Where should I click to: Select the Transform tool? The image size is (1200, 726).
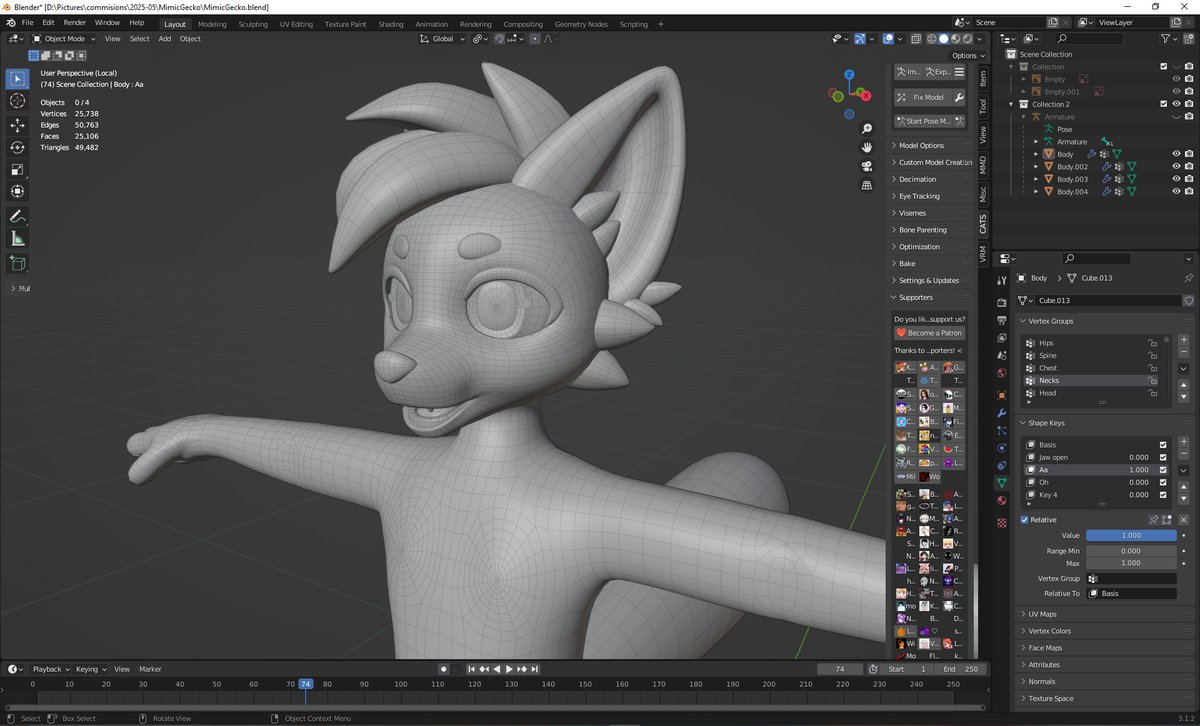click(x=18, y=191)
